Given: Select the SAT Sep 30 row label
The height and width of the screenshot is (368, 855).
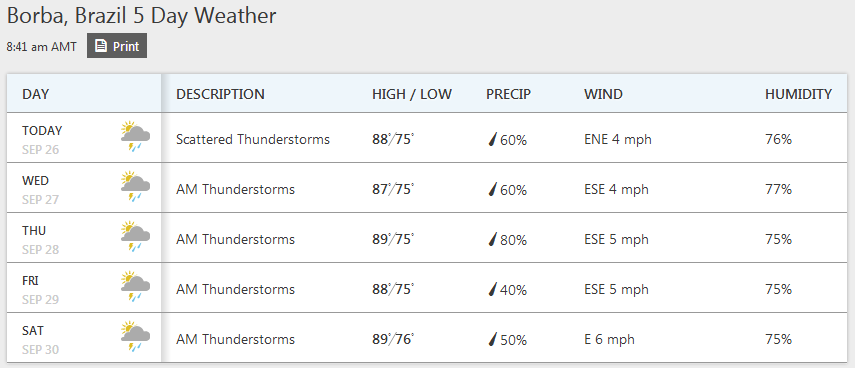Looking at the screenshot, I should pyautogui.click(x=40, y=340).
